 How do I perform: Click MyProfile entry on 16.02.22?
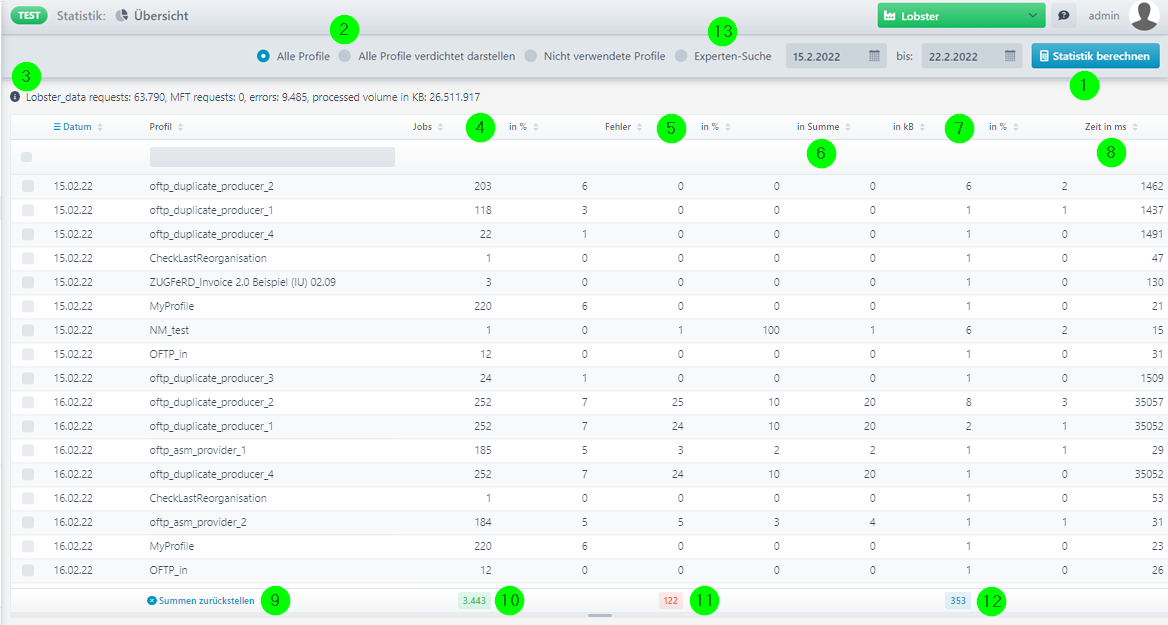(171, 546)
